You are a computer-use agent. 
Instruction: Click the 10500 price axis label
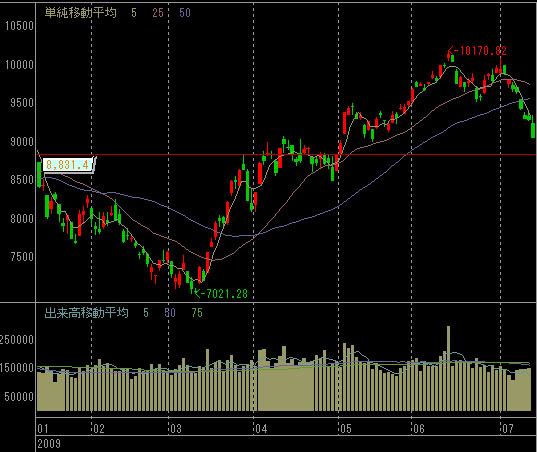[x=19, y=26]
